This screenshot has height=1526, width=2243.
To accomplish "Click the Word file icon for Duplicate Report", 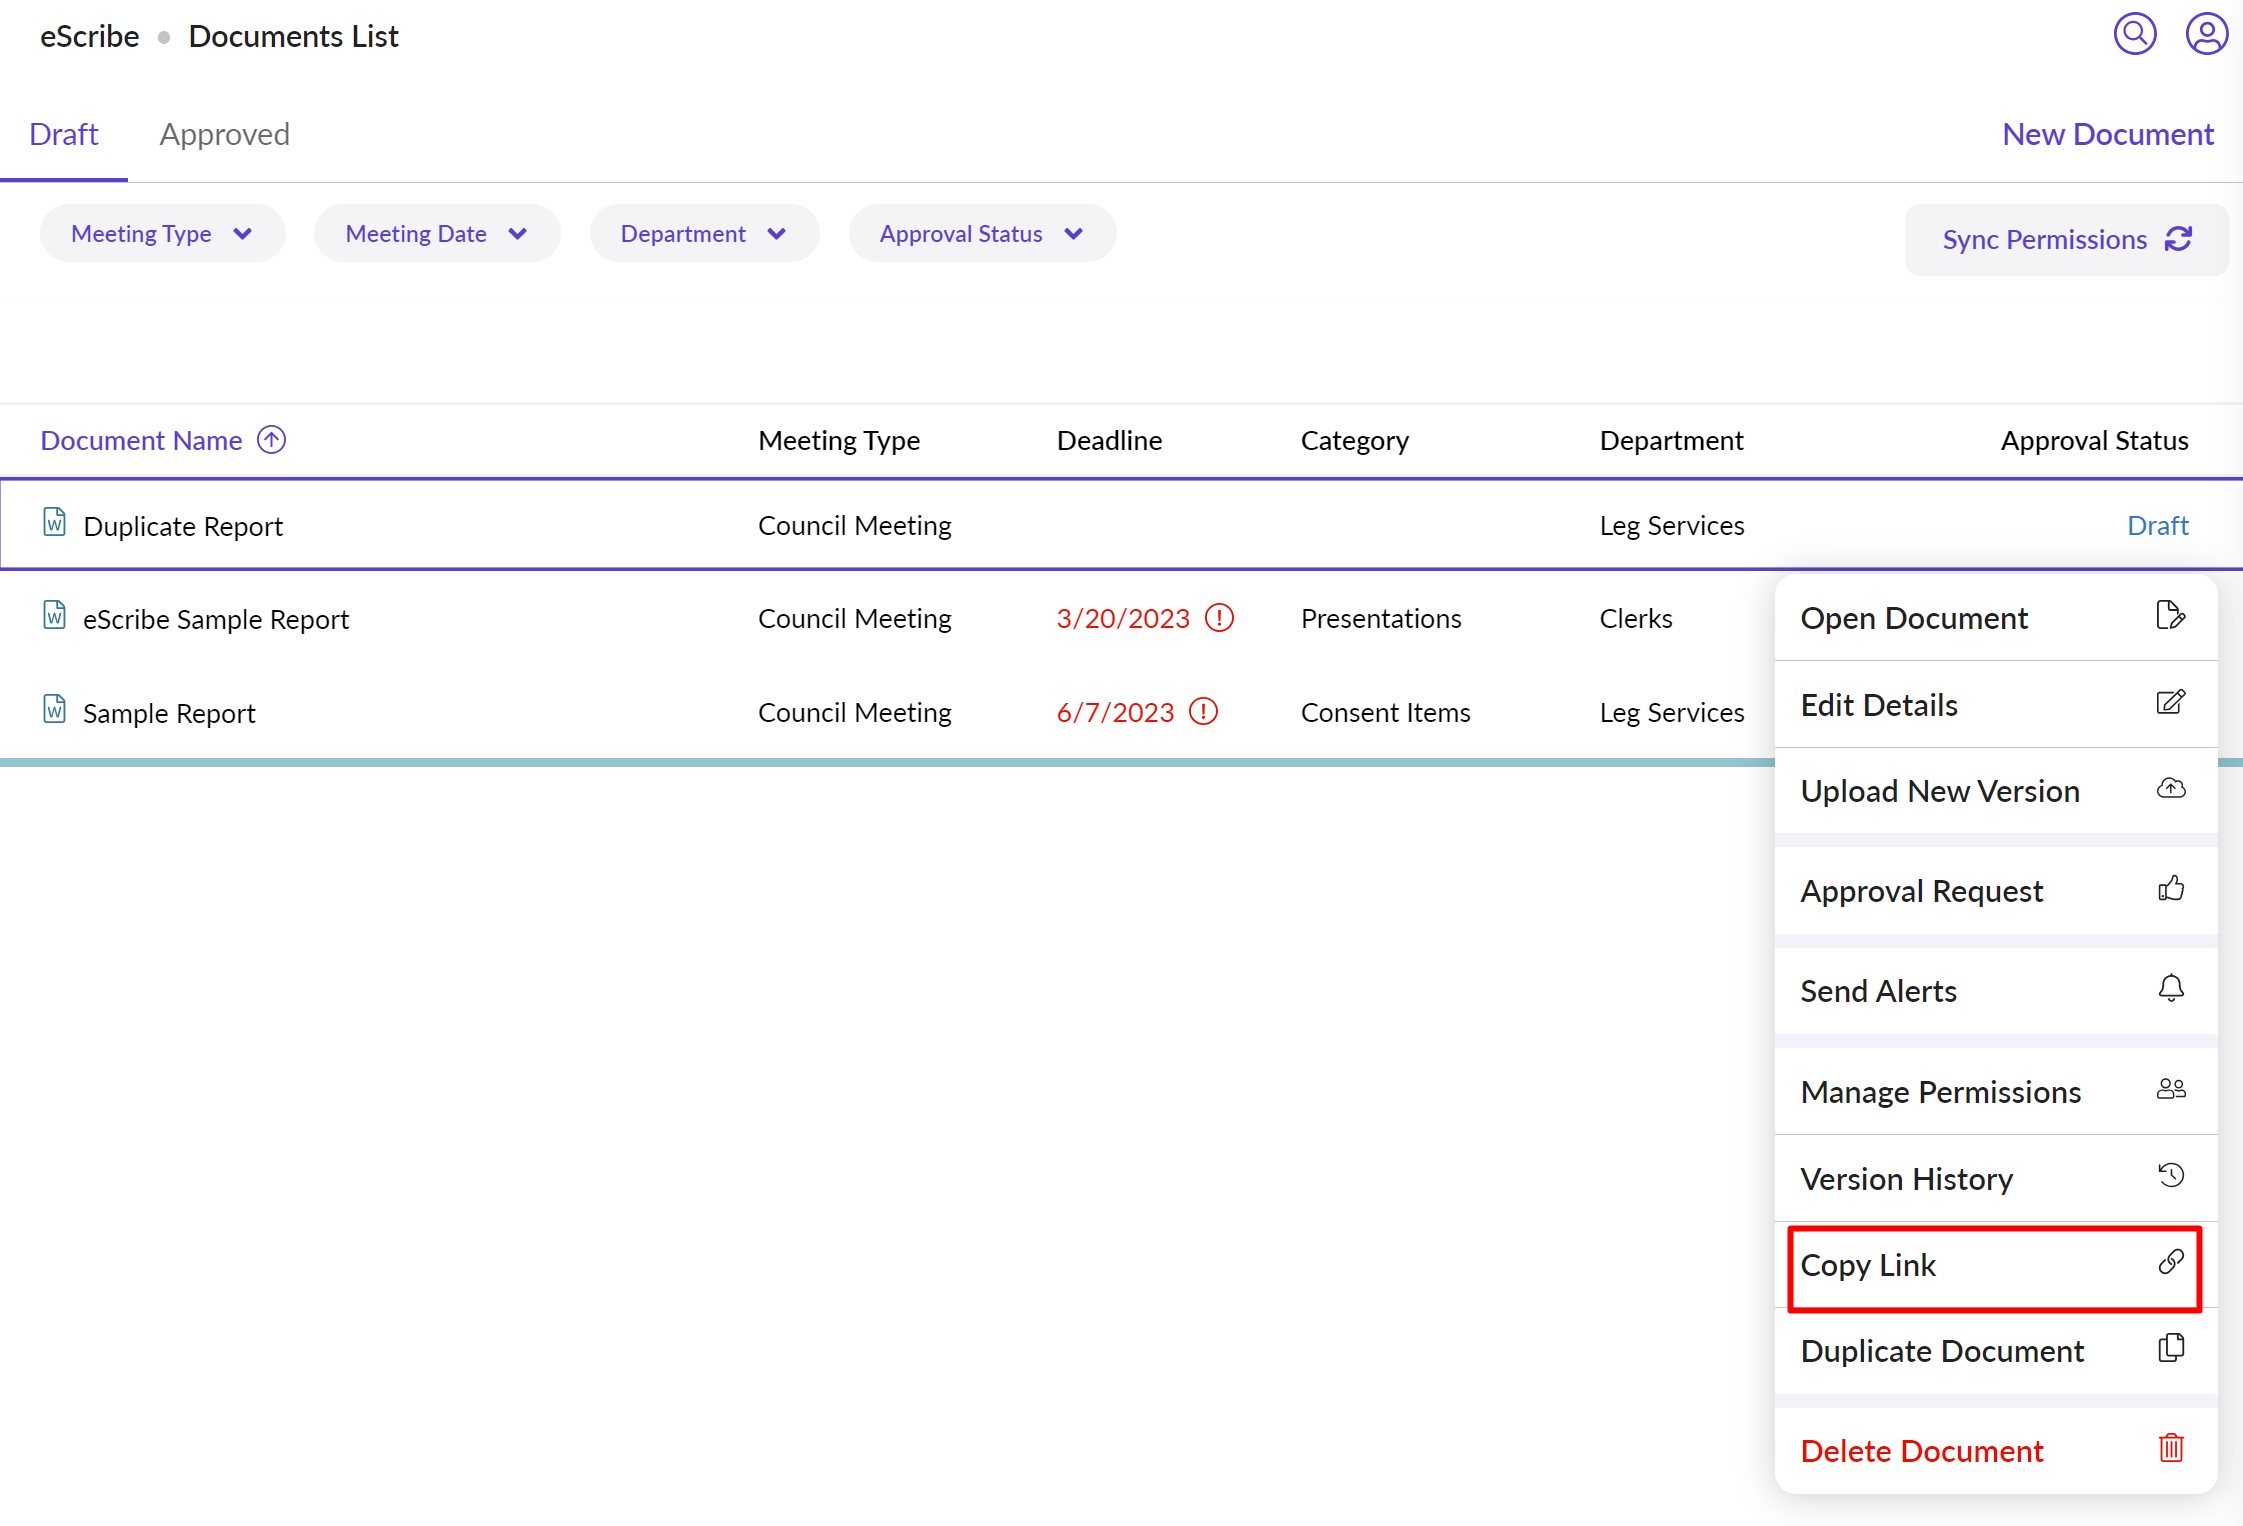I will pyautogui.click(x=54, y=522).
